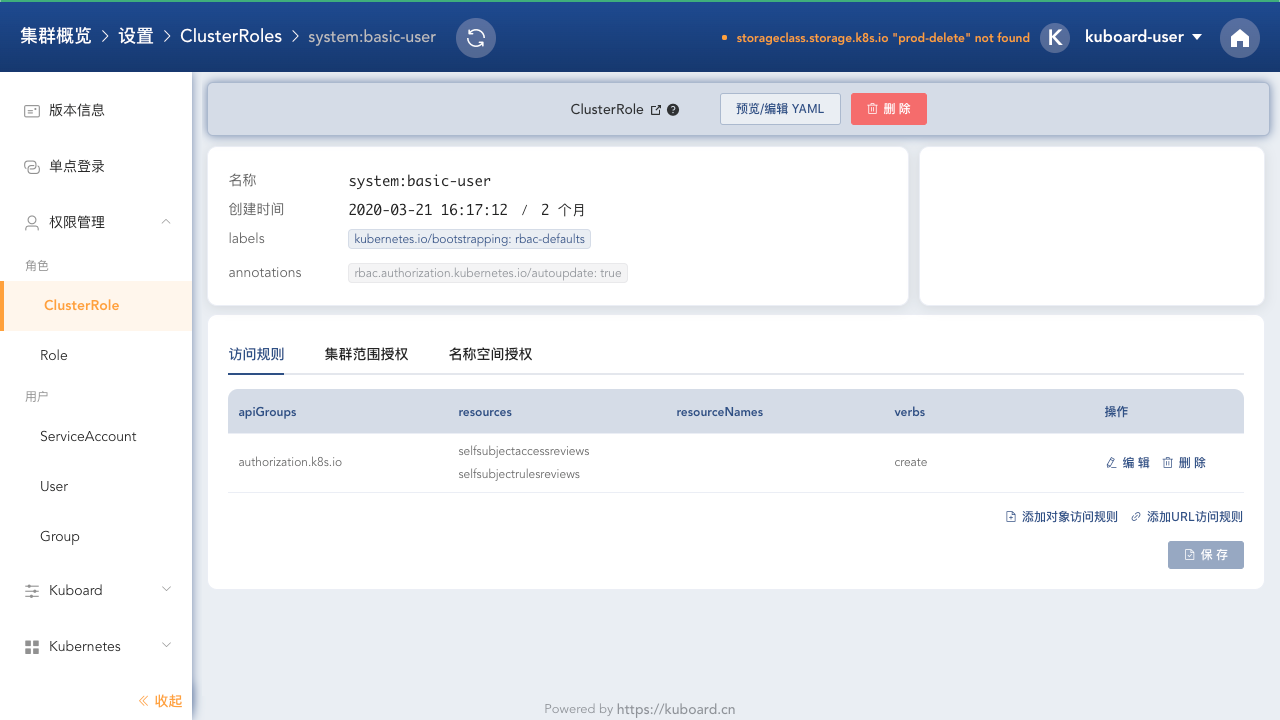This screenshot has height=720, width=1280.
Task: Click the 权限管理 user icon
Action: coord(32,222)
